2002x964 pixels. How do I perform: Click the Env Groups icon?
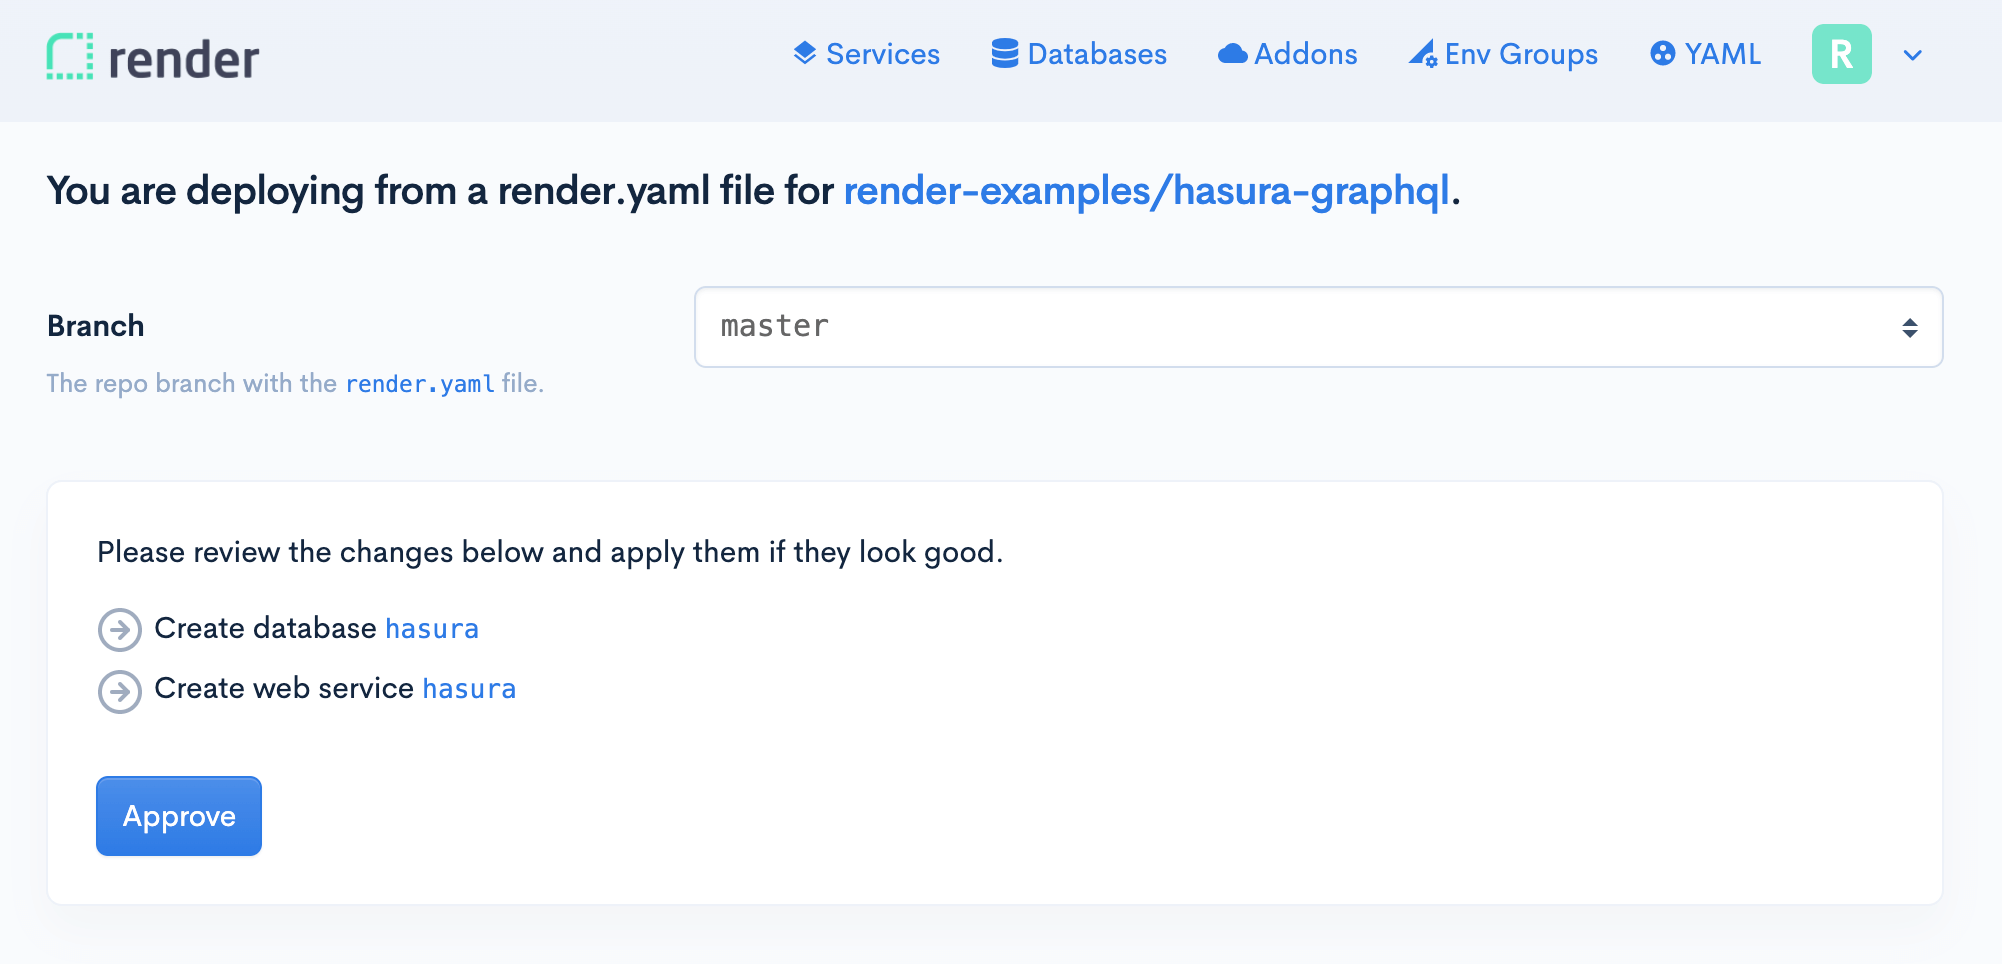(1423, 54)
